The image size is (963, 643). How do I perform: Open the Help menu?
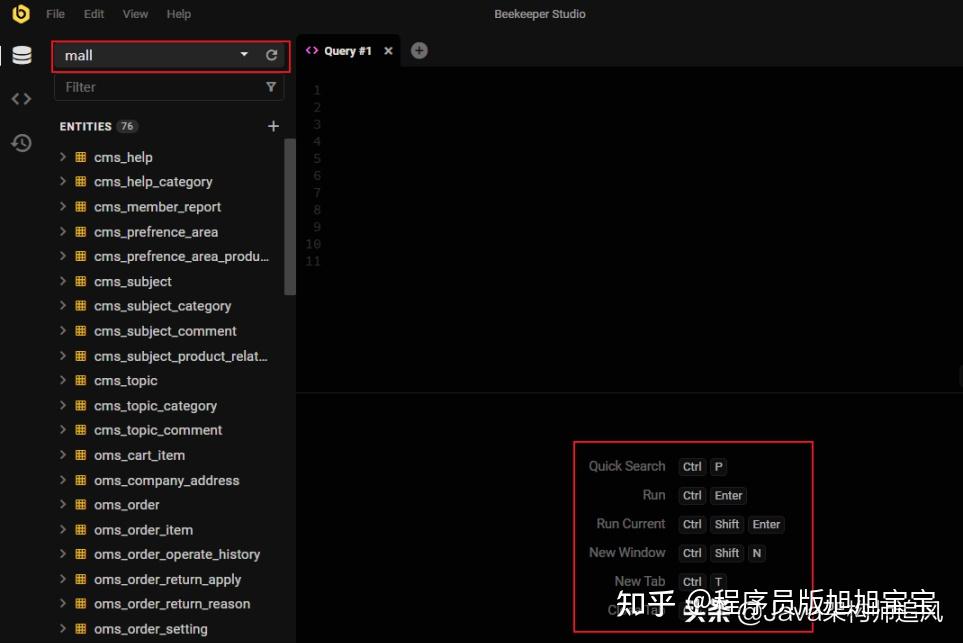[x=179, y=14]
